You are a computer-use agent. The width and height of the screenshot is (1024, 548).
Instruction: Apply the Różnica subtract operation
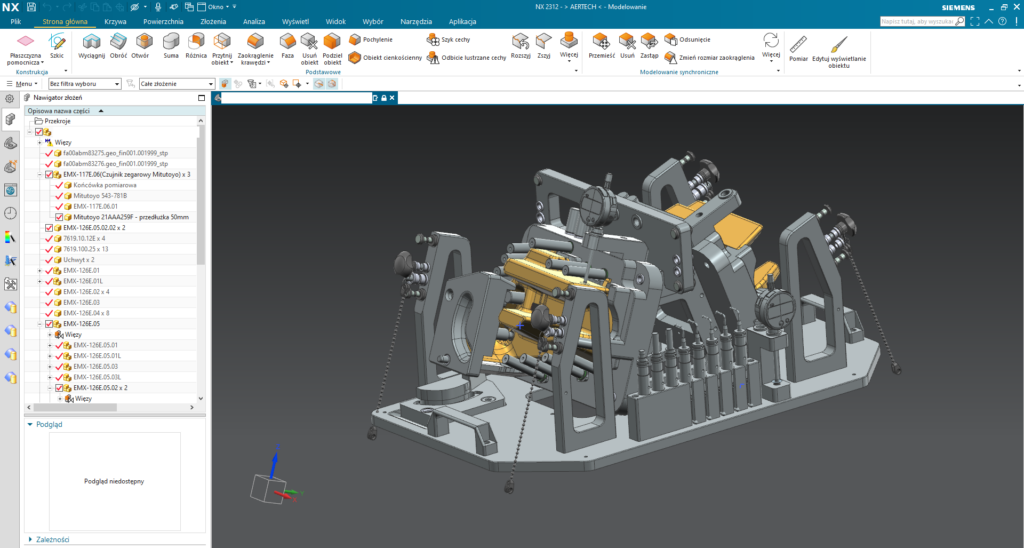196,46
